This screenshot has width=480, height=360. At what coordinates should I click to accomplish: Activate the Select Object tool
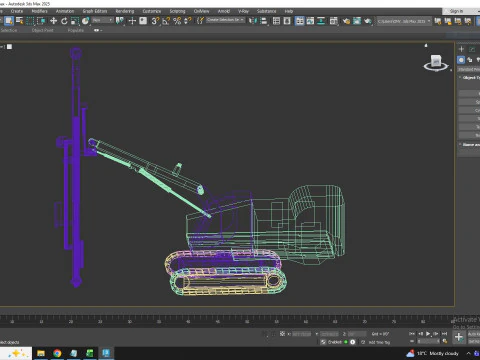coord(9,21)
